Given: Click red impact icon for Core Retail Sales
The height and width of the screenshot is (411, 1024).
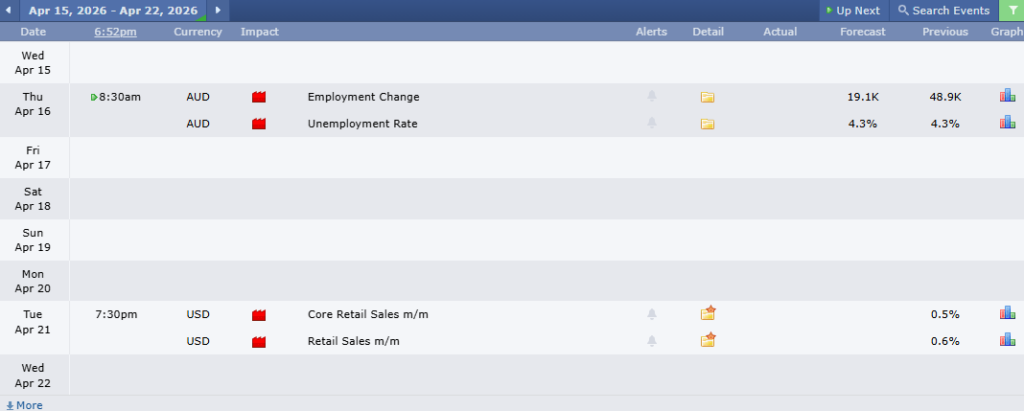Looking at the screenshot, I should (x=259, y=315).
